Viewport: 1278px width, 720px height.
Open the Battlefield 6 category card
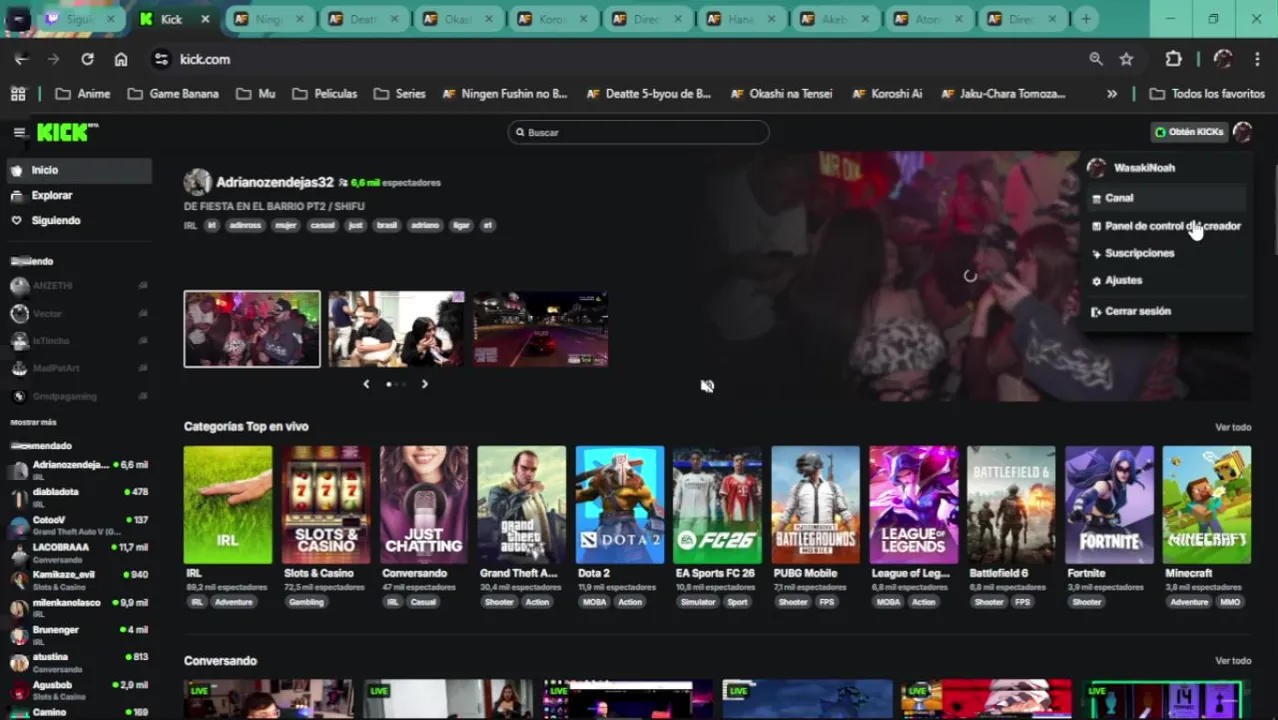1011,505
